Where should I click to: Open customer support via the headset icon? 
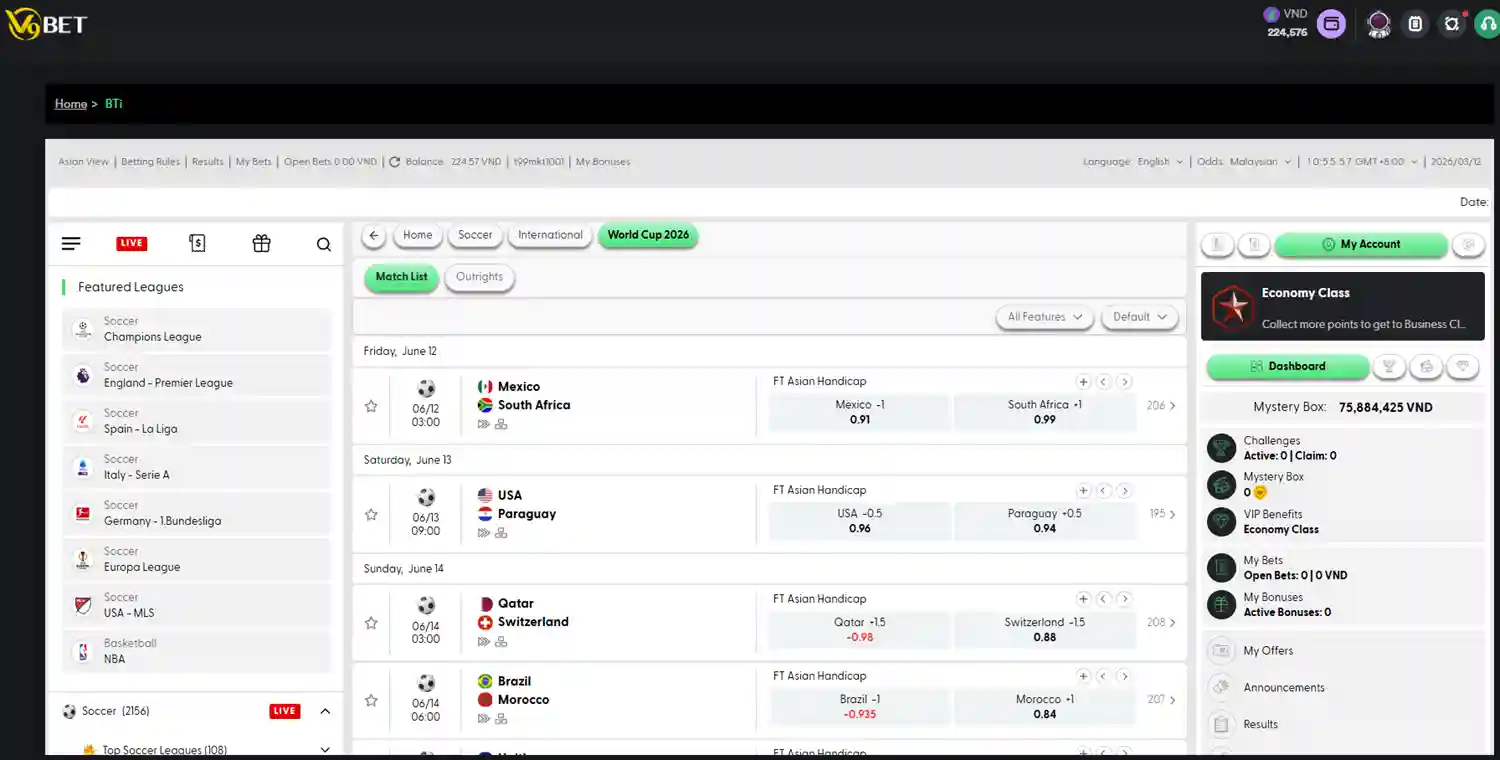[x=1487, y=23]
